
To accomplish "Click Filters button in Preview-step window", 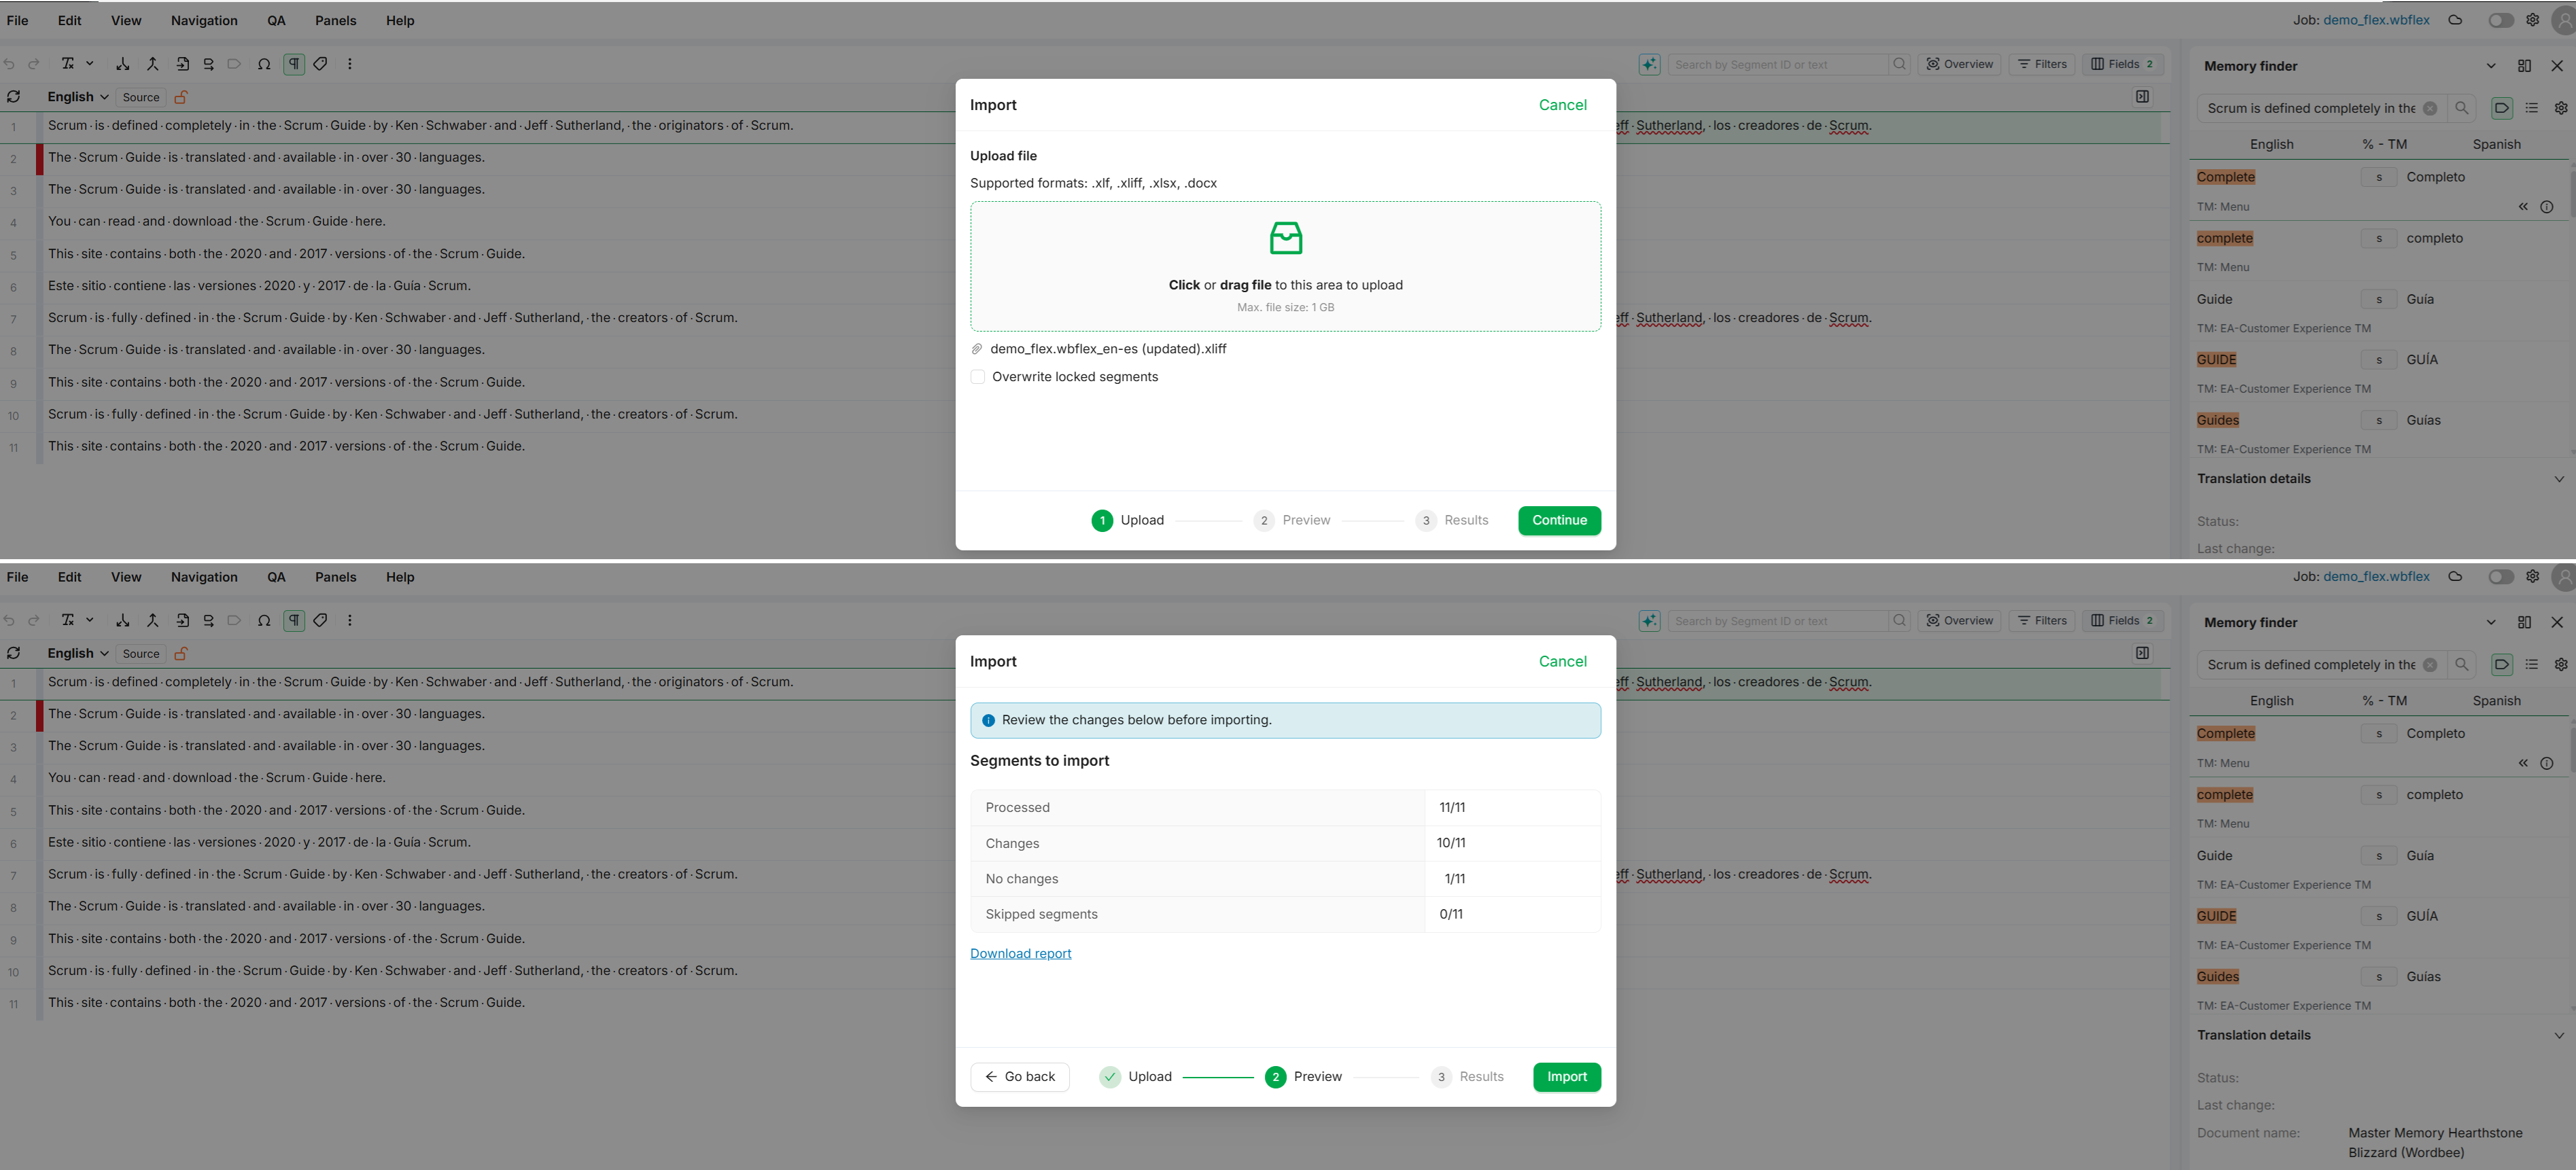I will 2043,621.
